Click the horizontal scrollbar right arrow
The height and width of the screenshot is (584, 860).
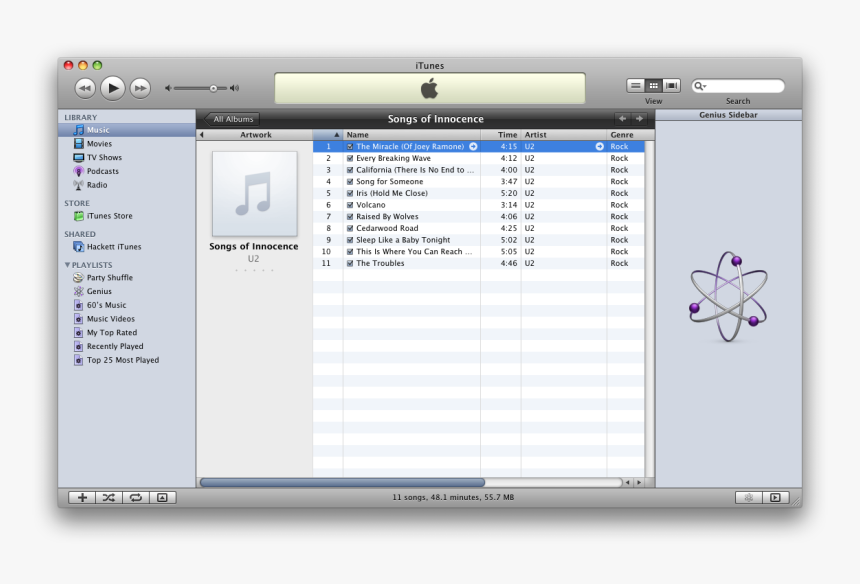point(639,483)
